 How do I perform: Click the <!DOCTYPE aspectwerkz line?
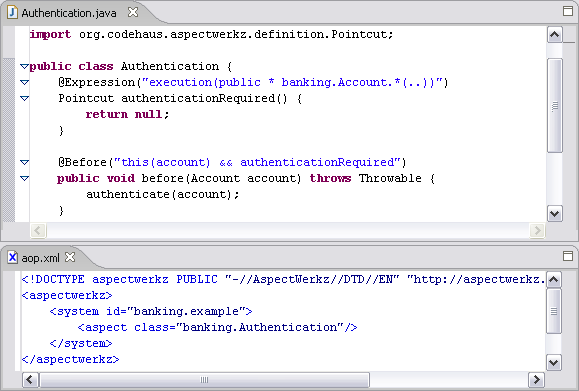click(x=283, y=279)
